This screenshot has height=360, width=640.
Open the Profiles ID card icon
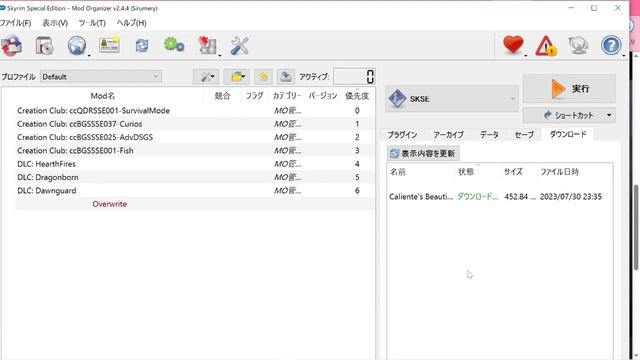(109, 45)
